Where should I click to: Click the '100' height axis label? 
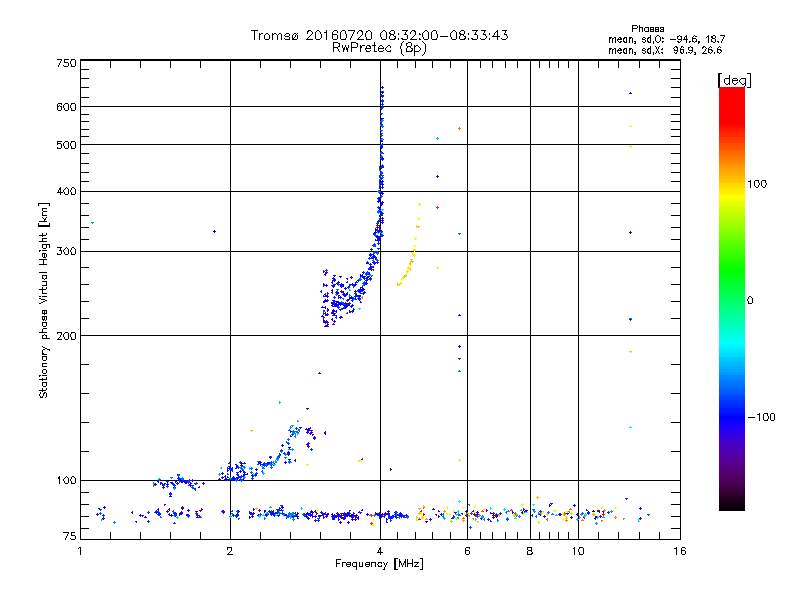(x=66, y=481)
